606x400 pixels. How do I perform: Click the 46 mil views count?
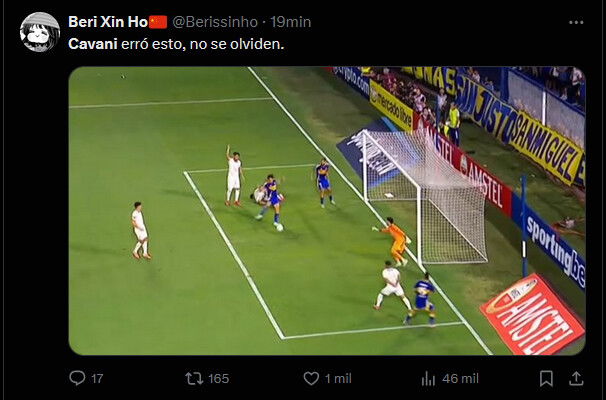[460, 378]
